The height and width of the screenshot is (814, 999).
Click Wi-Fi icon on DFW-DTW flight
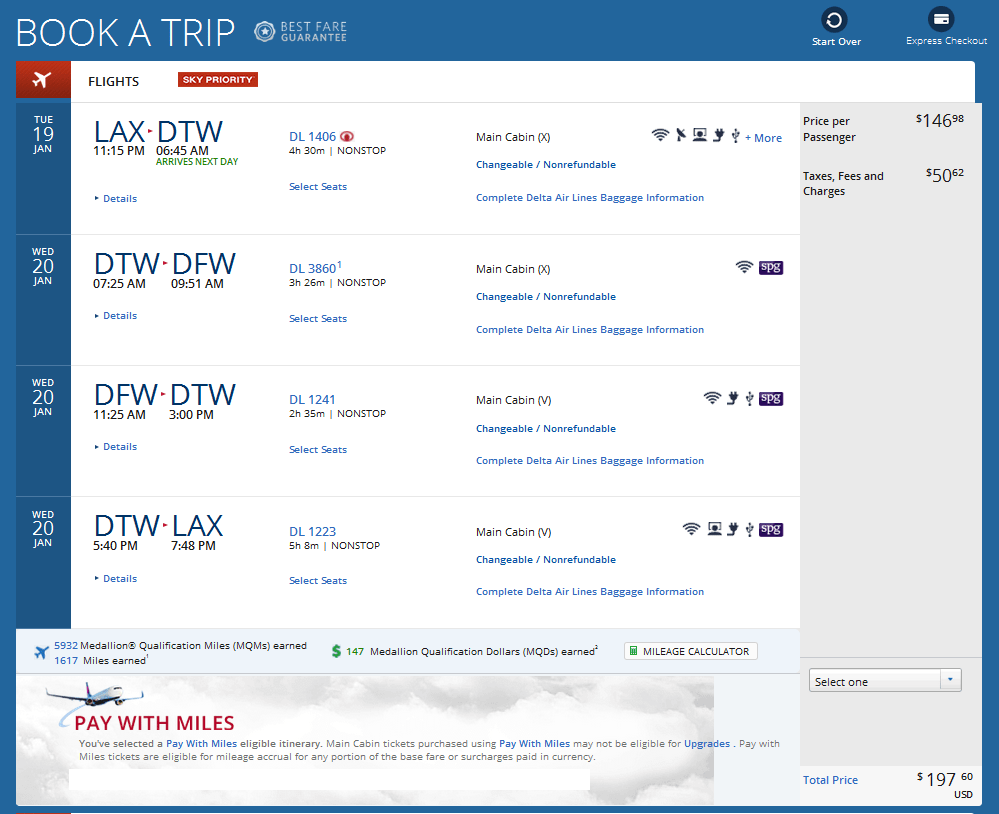click(x=712, y=397)
